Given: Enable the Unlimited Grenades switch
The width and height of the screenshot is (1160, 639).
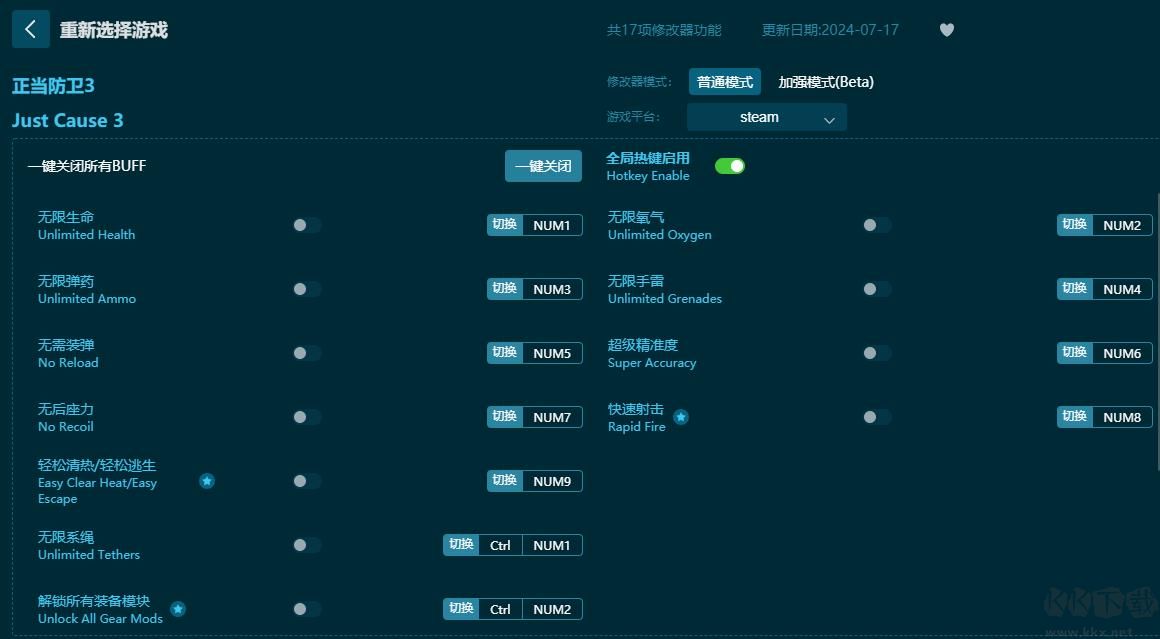Looking at the screenshot, I should [877, 289].
